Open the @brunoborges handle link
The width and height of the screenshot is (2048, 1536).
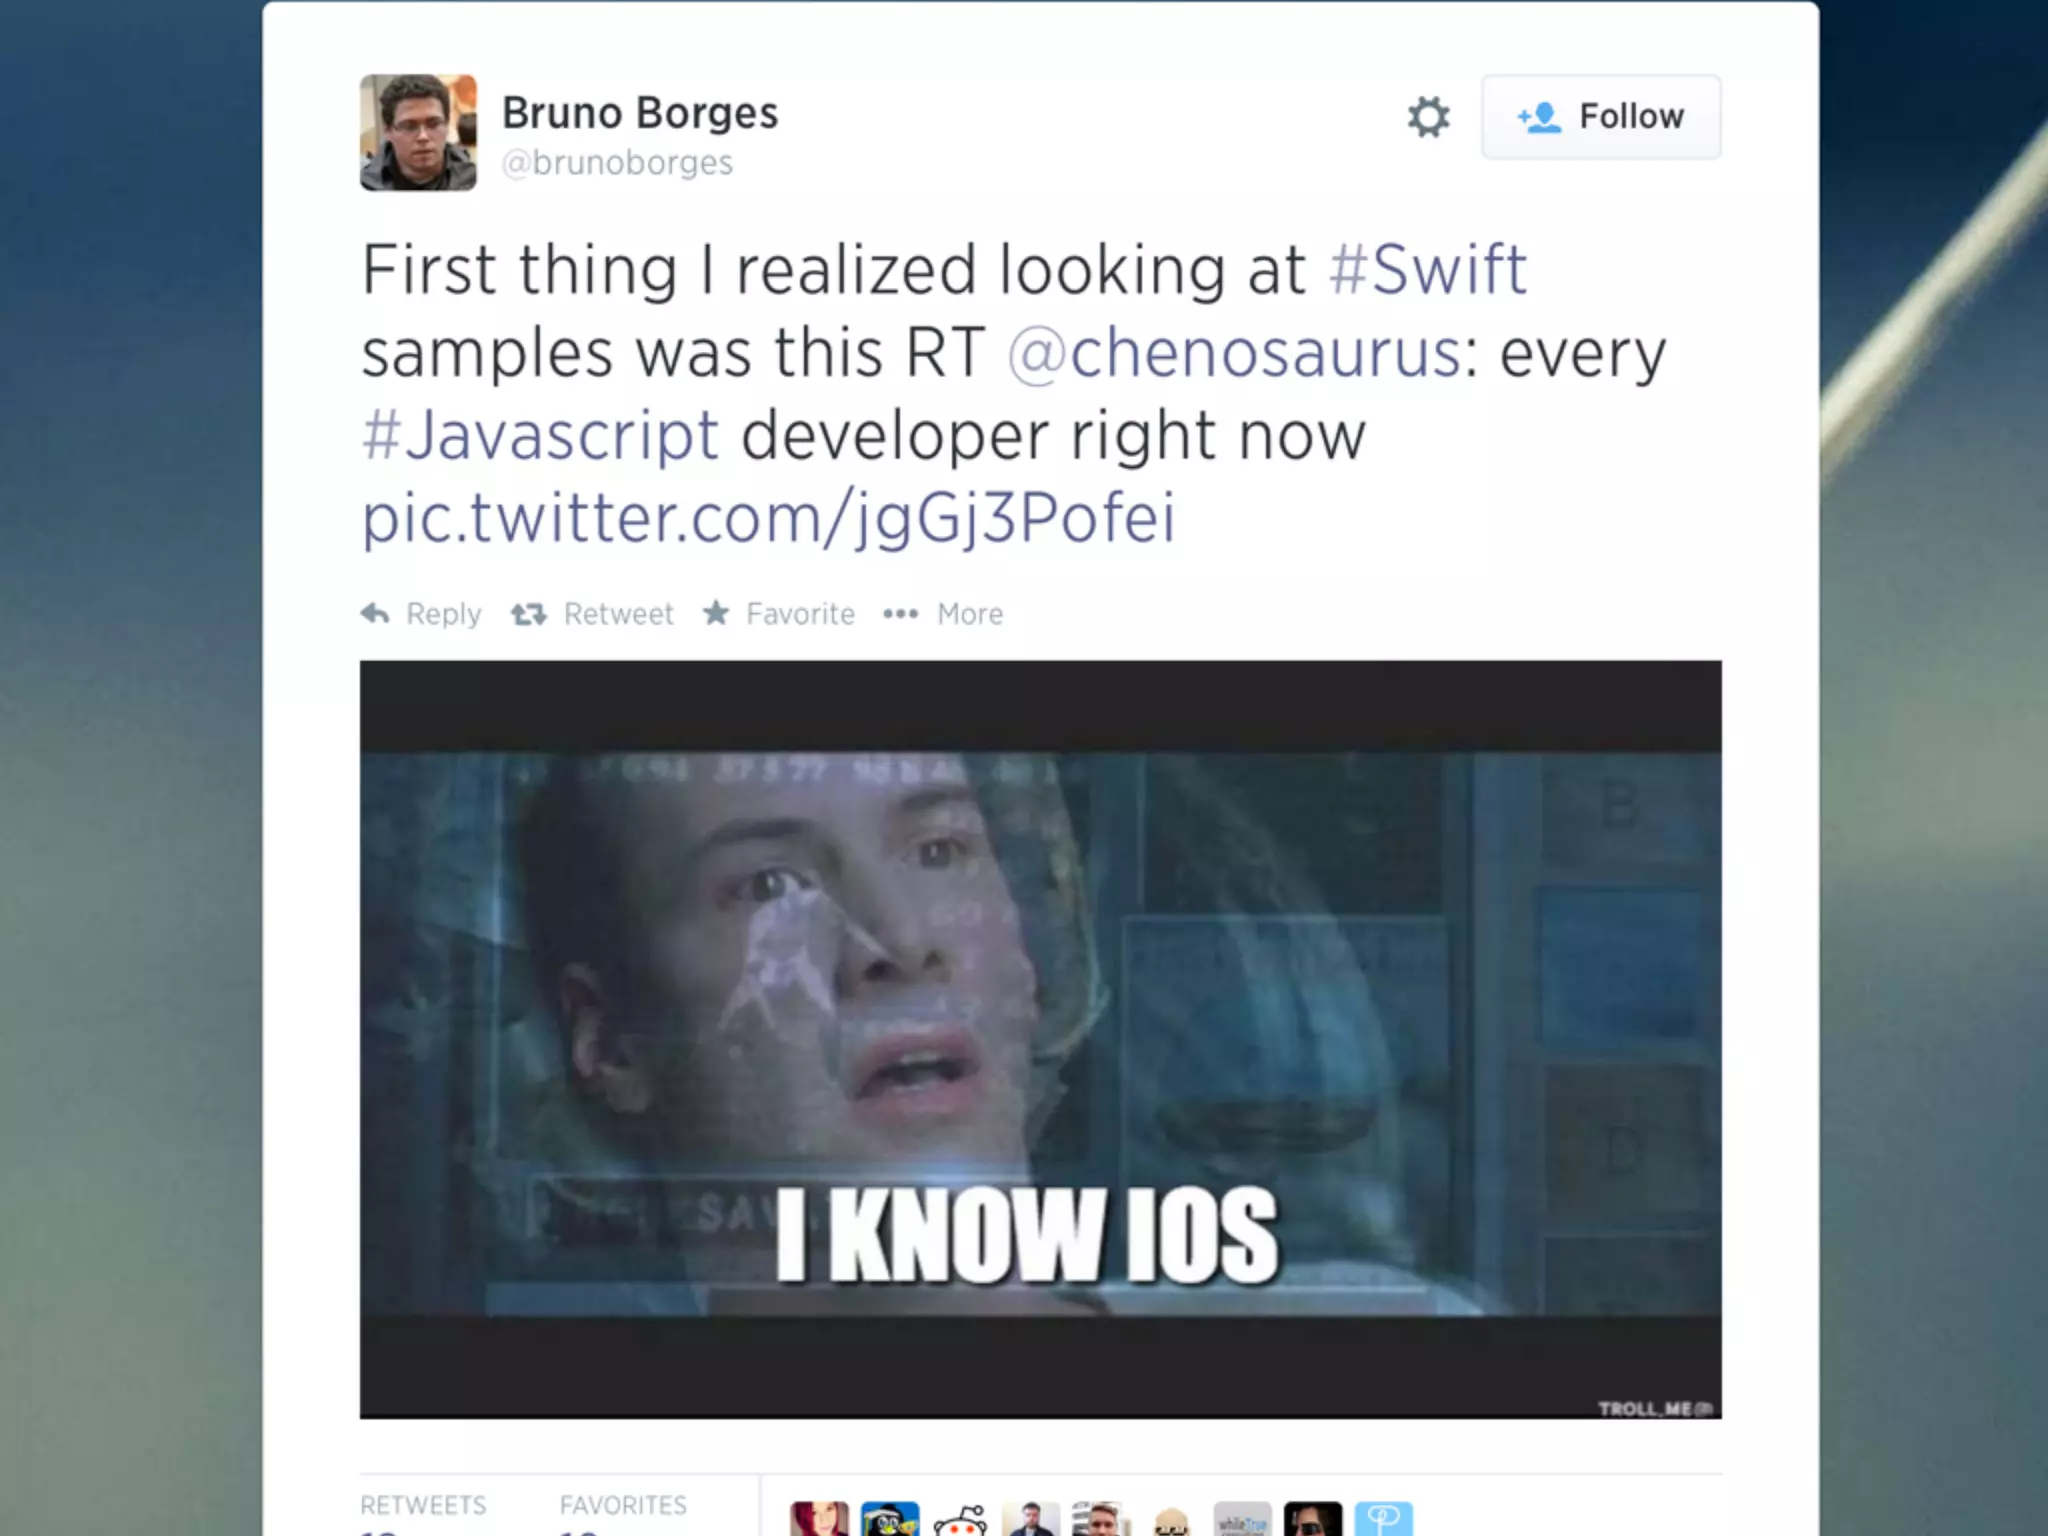coord(617,163)
